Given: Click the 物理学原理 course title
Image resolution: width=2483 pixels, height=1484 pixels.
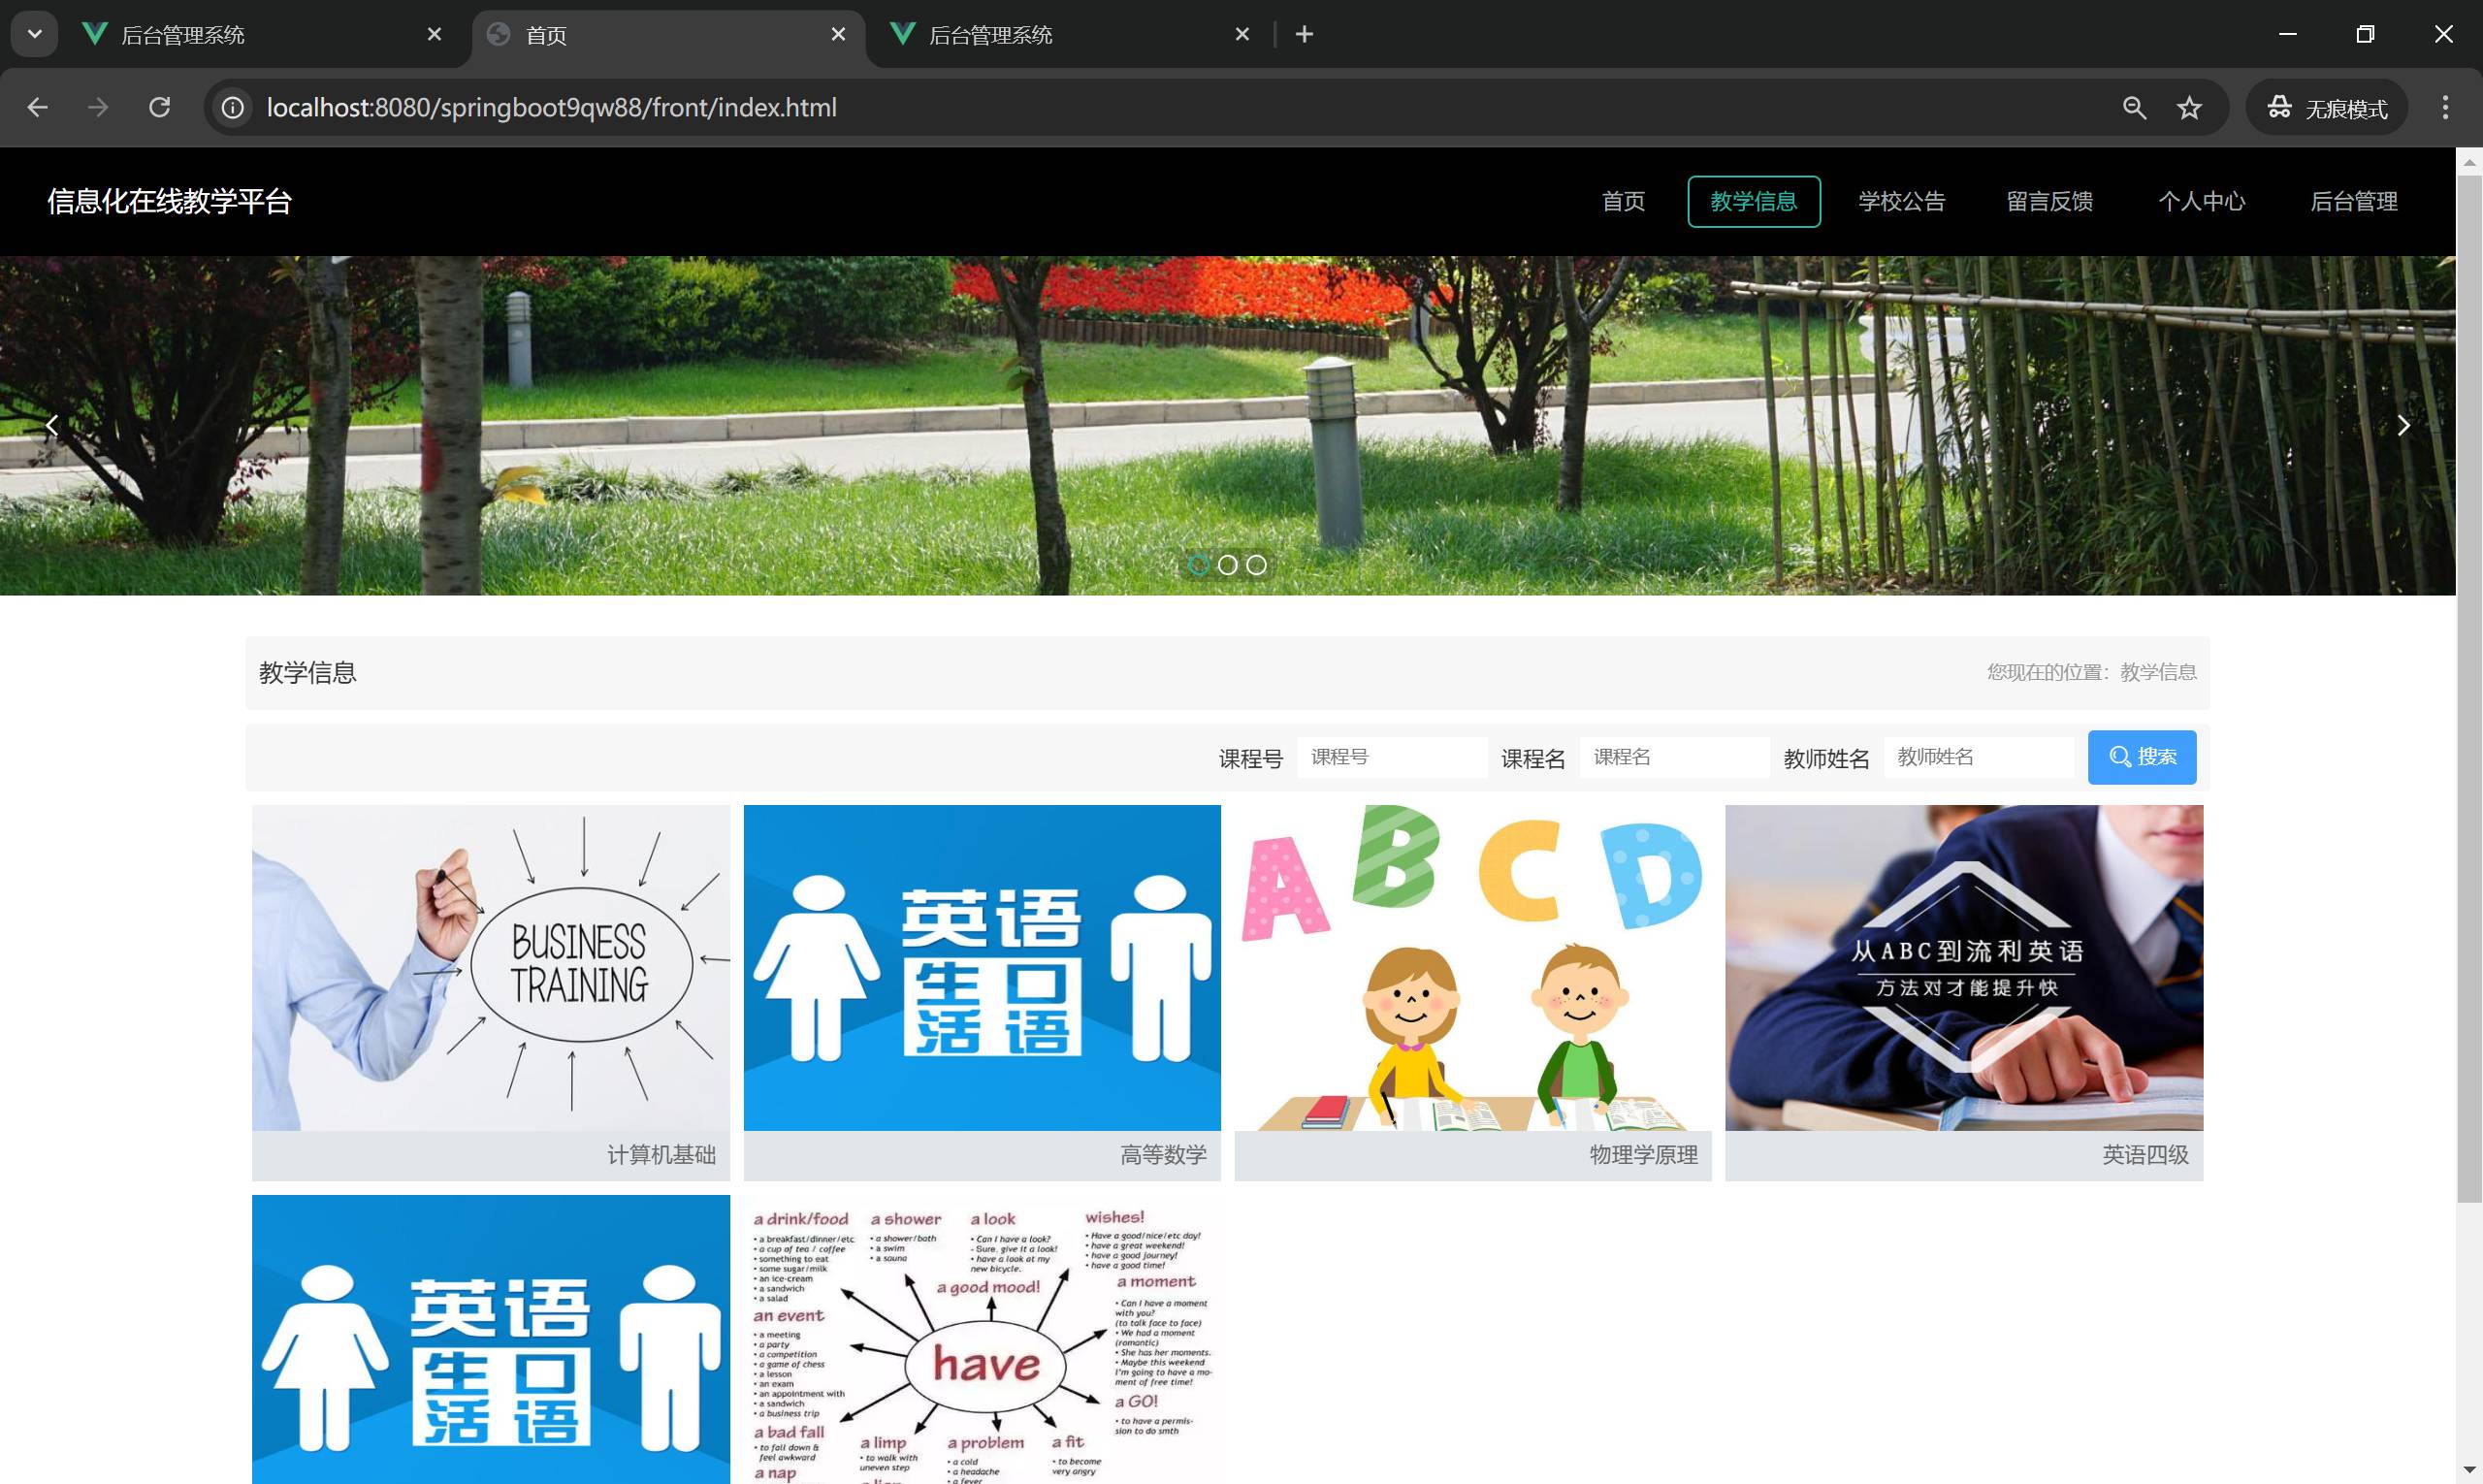Looking at the screenshot, I should [1644, 1155].
